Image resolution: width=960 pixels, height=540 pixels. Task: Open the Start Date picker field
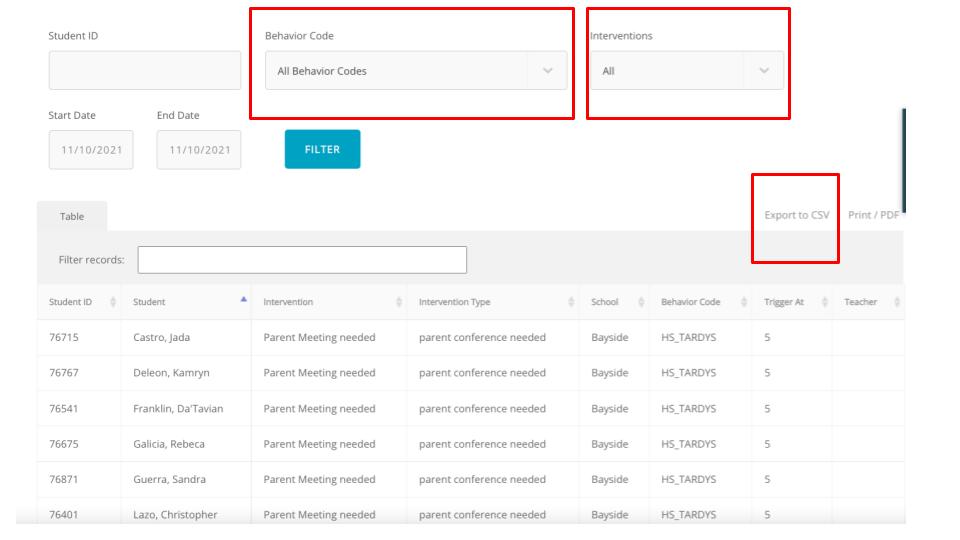pyautogui.click(x=91, y=150)
